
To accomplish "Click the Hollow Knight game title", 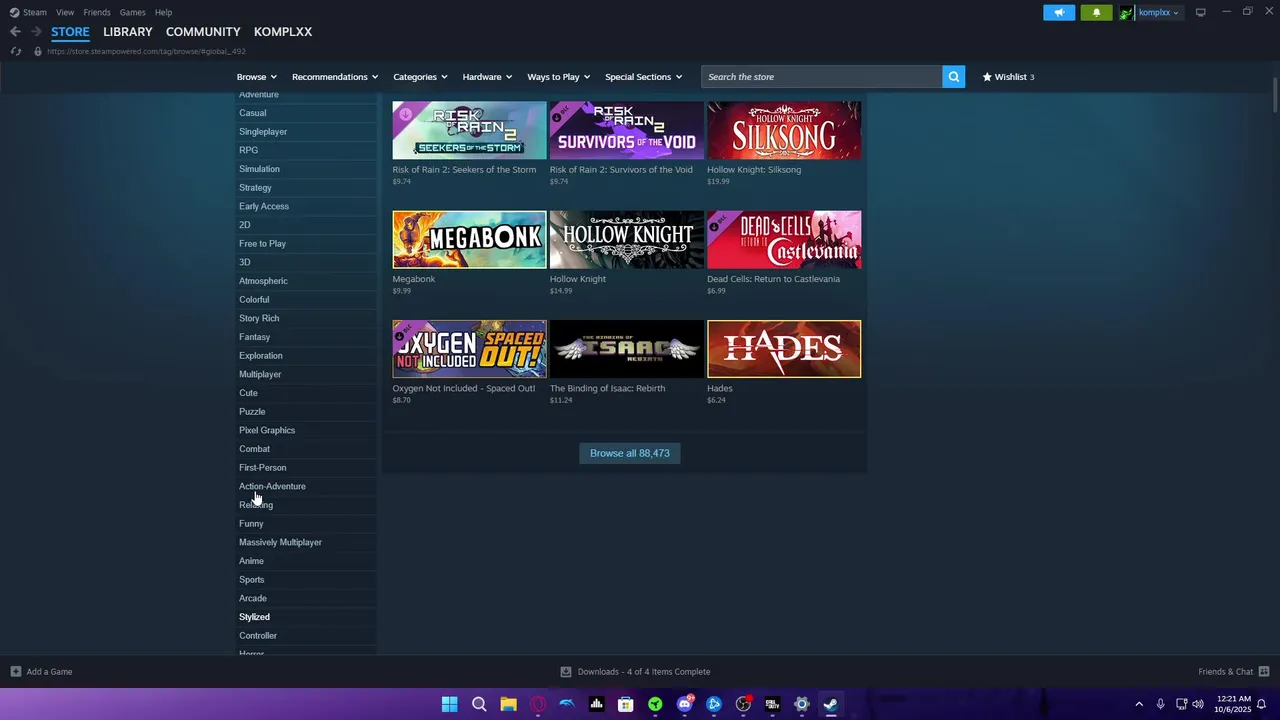I will click(578, 279).
